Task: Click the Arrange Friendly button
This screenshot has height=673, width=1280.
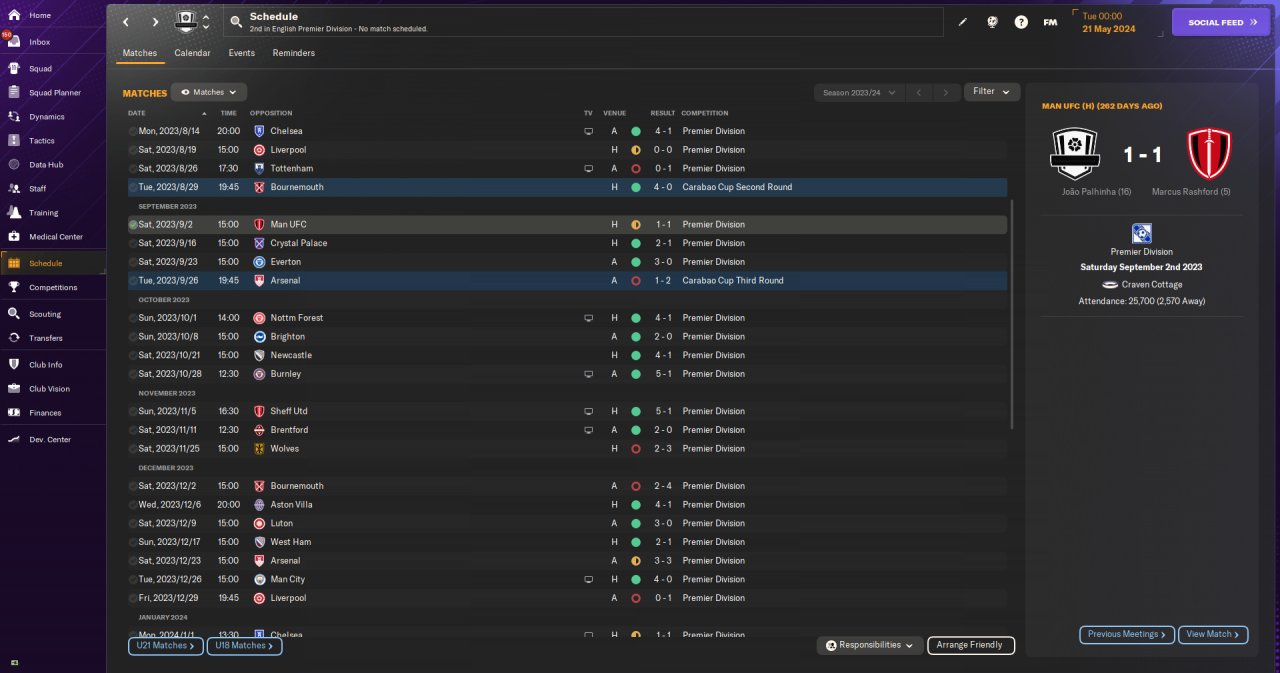Action: pos(971,645)
